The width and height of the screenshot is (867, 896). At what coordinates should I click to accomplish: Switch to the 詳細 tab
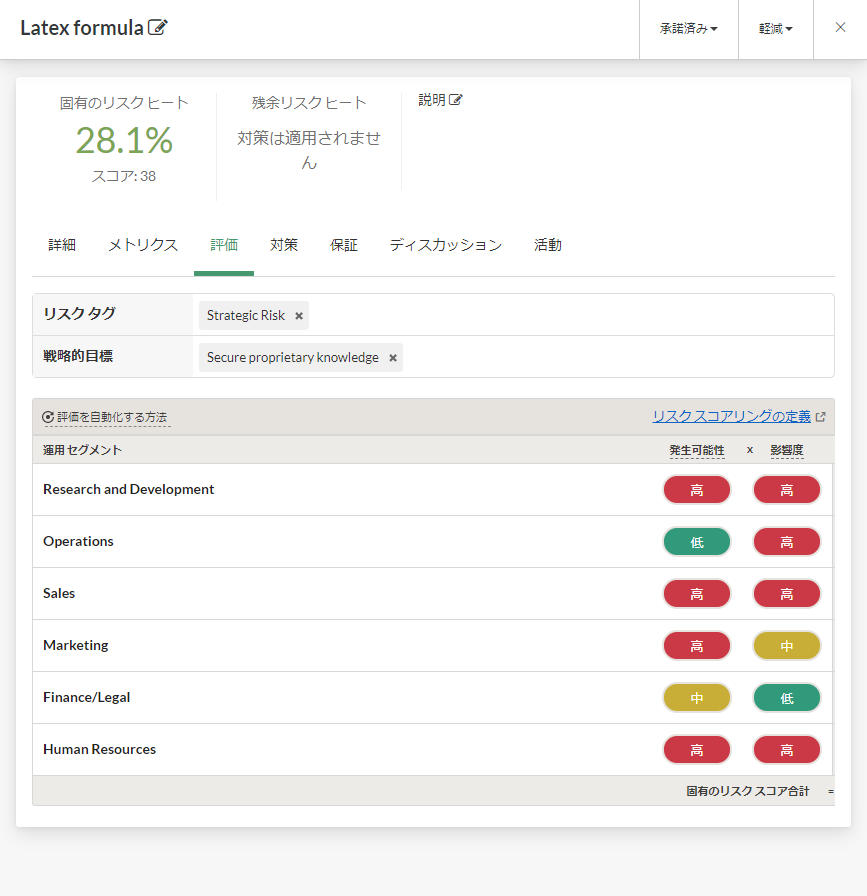[62, 245]
